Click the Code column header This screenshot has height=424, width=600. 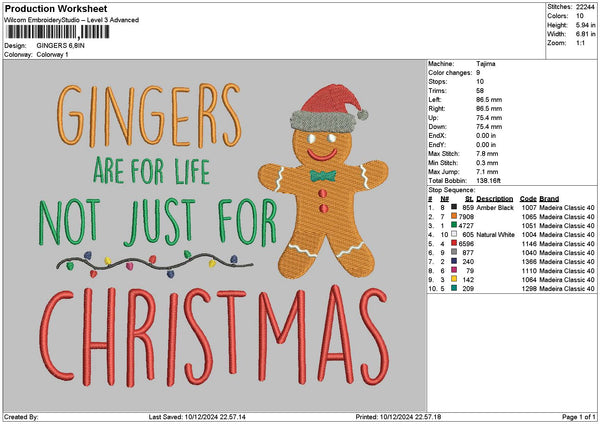pos(528,198)
